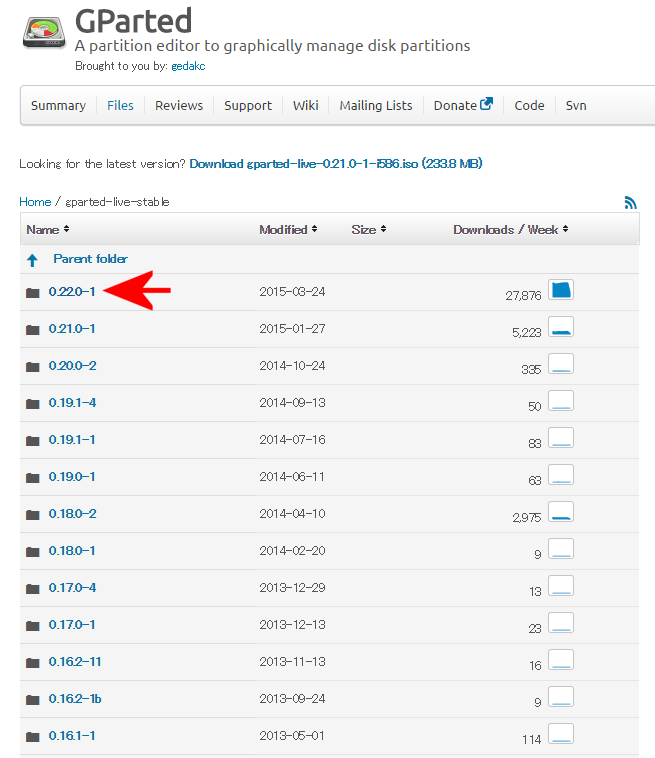Viewport: 655px width, 758px height.
Task: Open the 0.19.1-4 folder link
Action: click(73, 403)
